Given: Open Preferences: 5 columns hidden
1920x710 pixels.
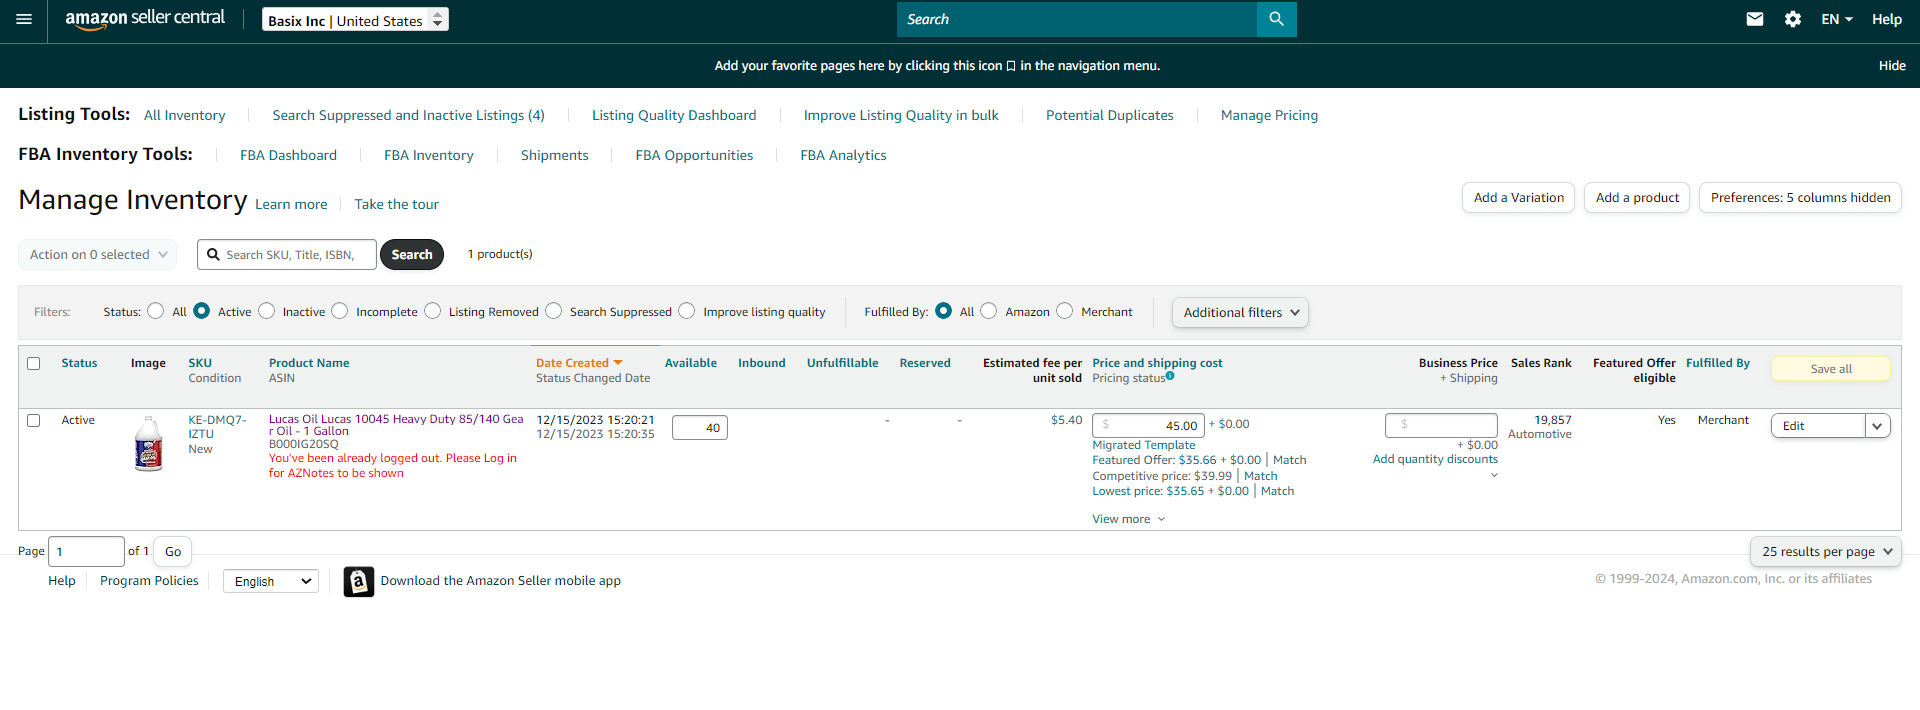Looking at the screenshot, I should pyautogui.click(x=1800, y=198).
